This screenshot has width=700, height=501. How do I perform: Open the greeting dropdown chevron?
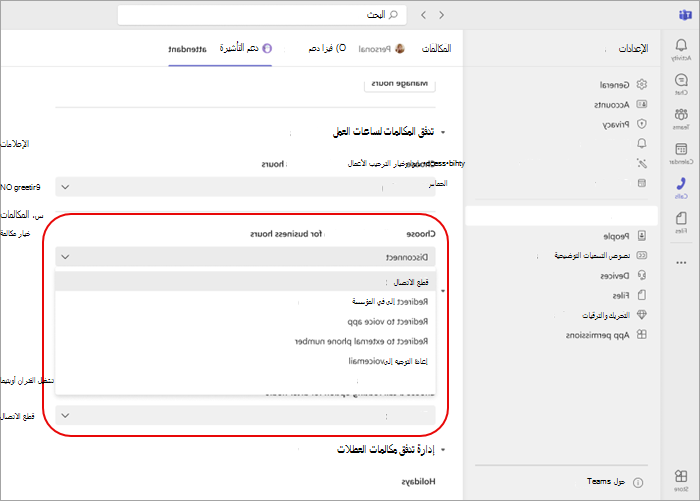click(x=65, y=187)
